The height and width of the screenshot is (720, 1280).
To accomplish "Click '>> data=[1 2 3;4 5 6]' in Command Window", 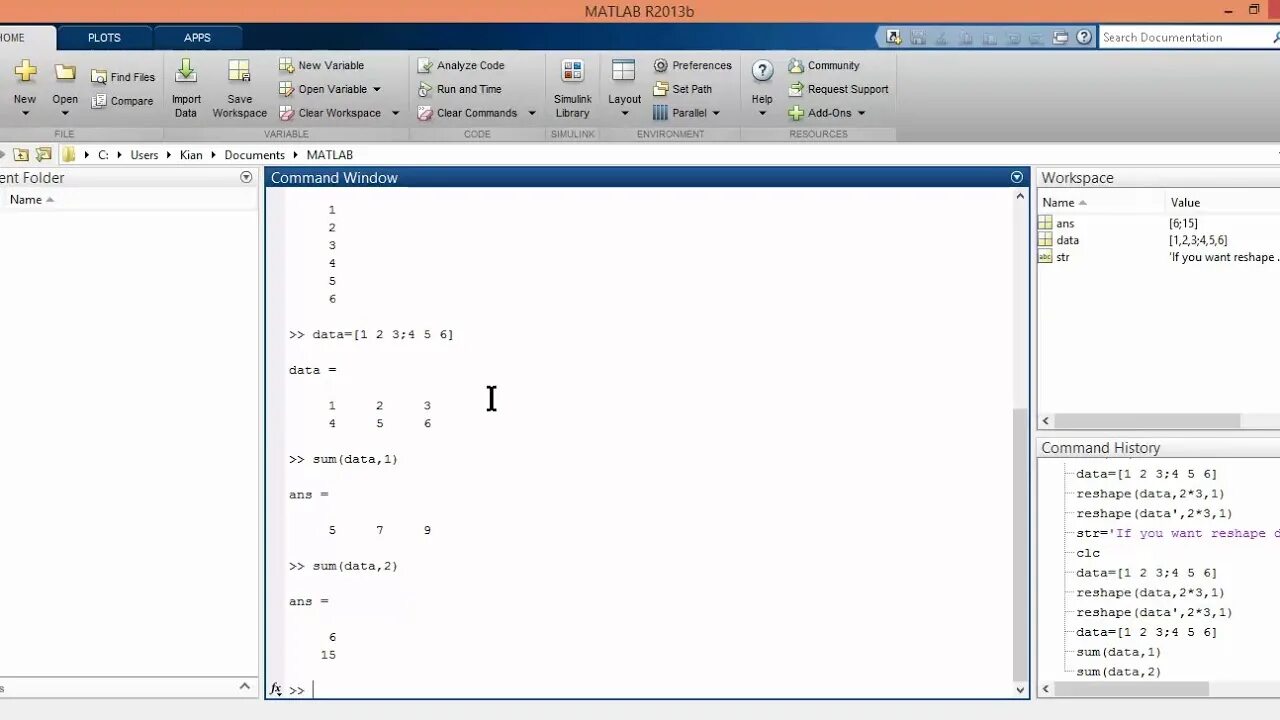I will click(x=371, y=334).
